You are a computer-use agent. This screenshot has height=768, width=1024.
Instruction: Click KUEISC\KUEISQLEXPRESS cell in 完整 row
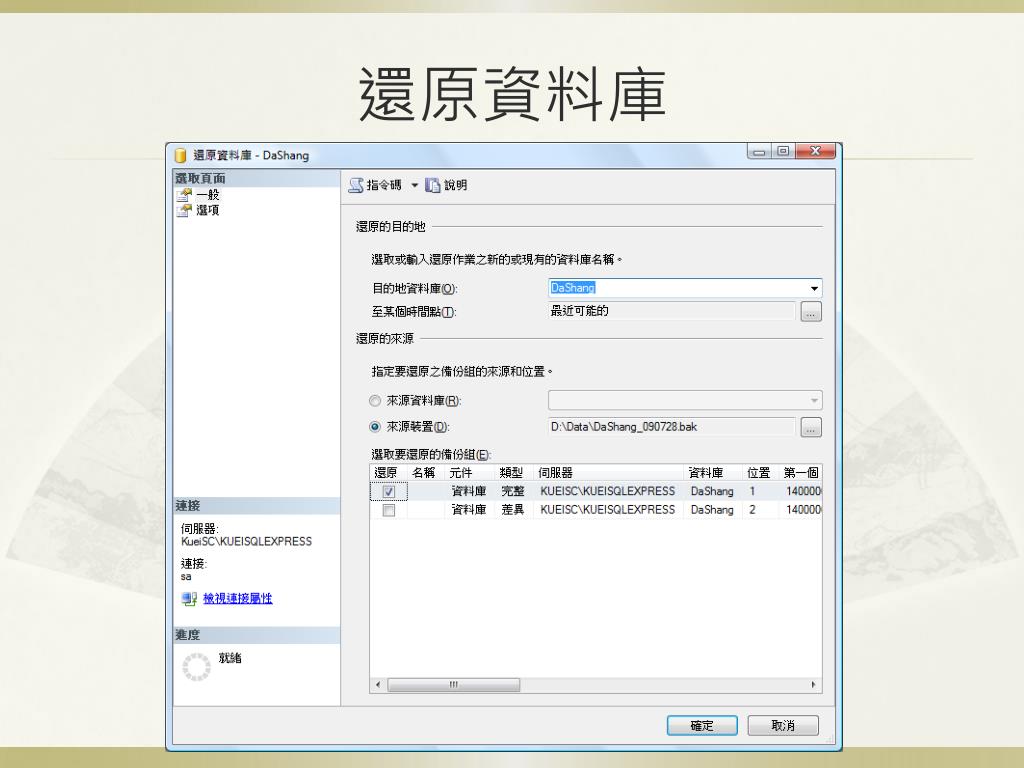[608, 491]
